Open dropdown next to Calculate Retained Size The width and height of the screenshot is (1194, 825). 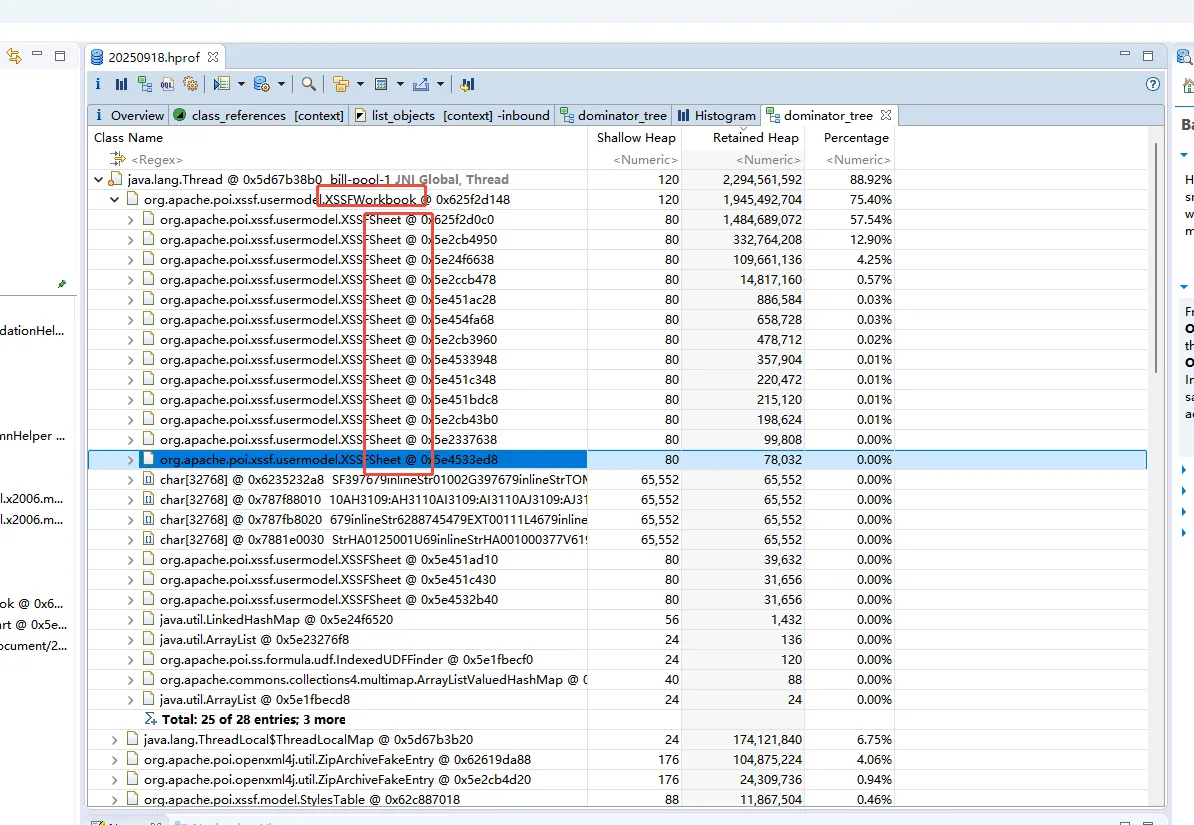tap(400, 84)
